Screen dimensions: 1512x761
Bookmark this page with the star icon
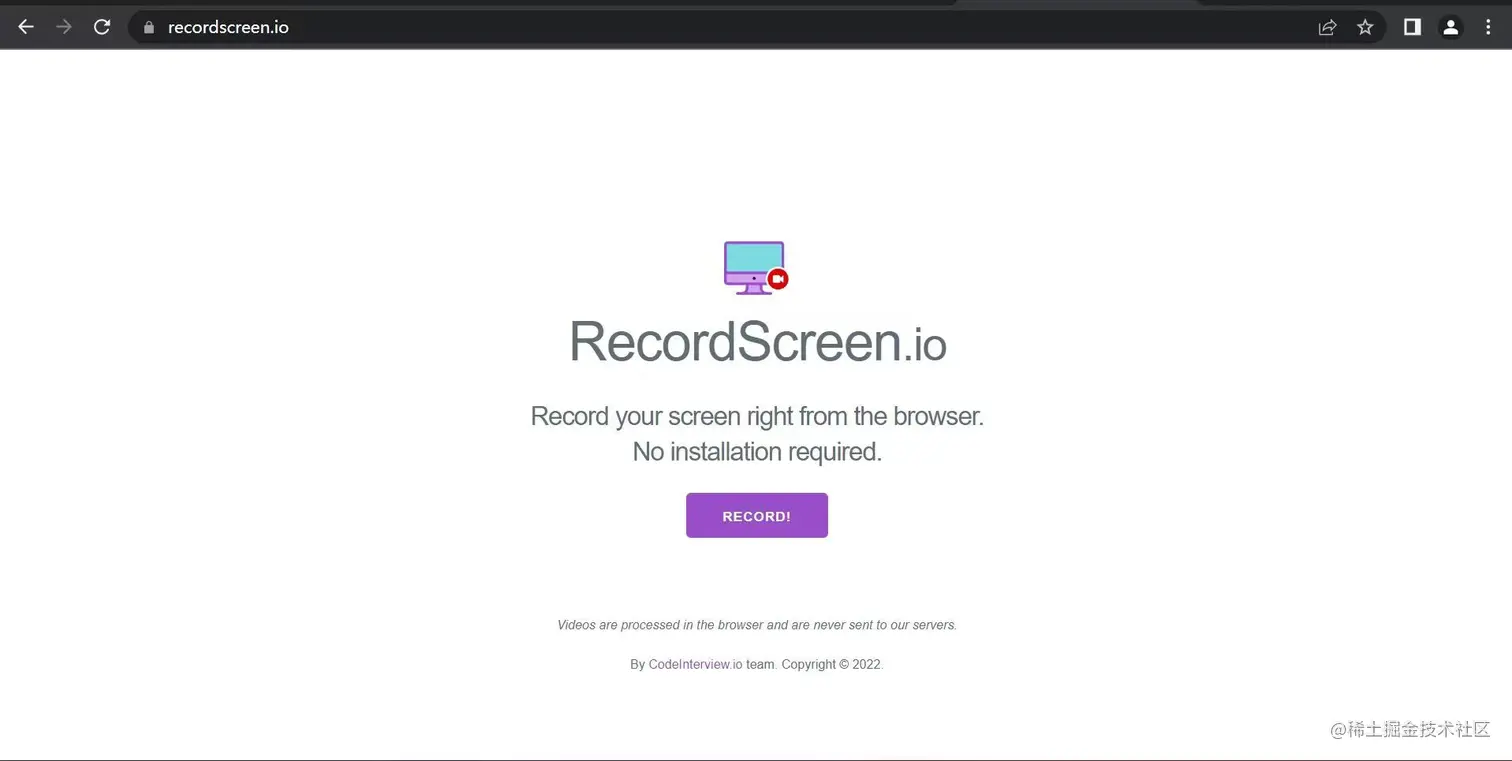[x=1365, y=27]
